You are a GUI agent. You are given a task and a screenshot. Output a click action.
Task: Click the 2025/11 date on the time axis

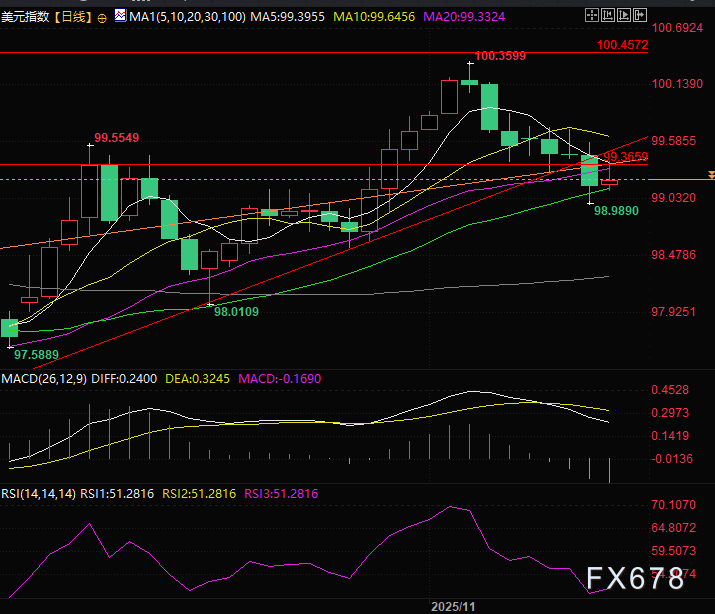(x=454, y=606)
